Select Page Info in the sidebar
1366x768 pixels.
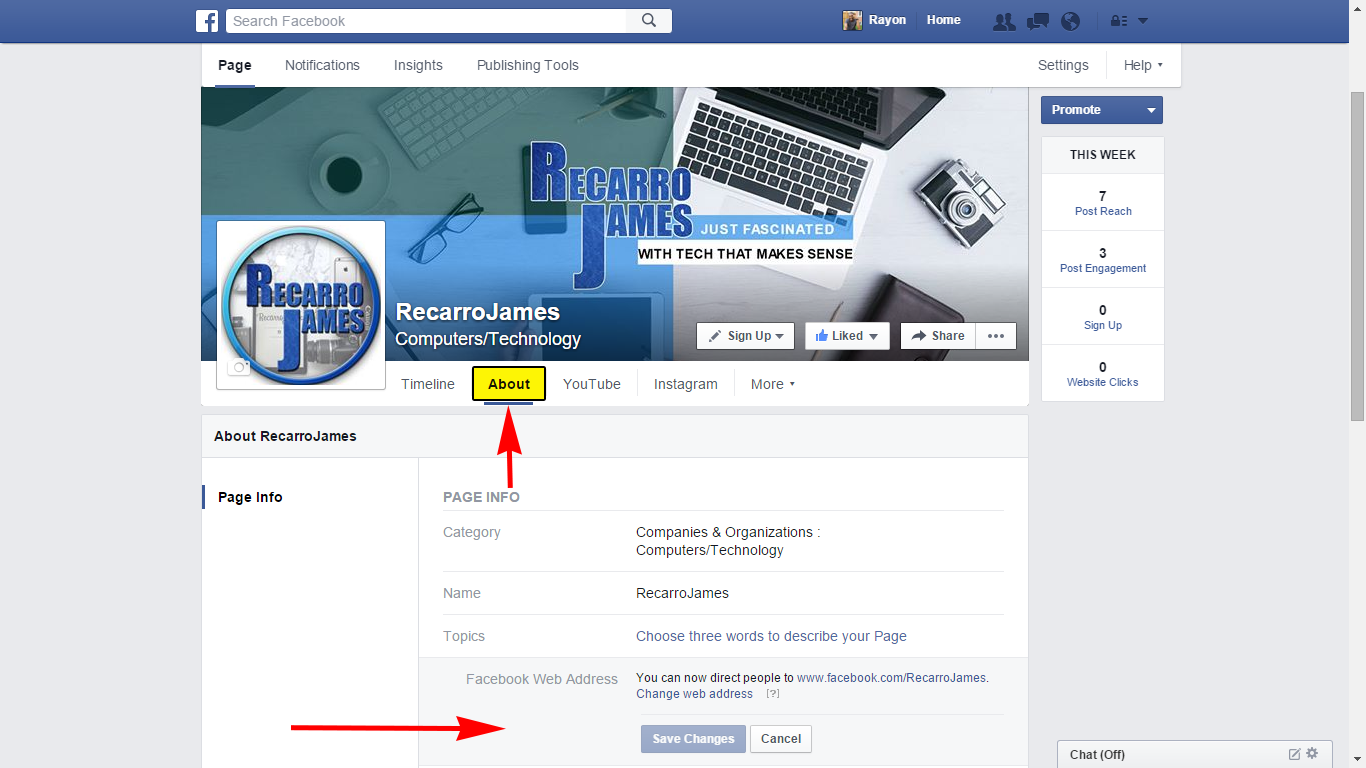pos(250,497)
